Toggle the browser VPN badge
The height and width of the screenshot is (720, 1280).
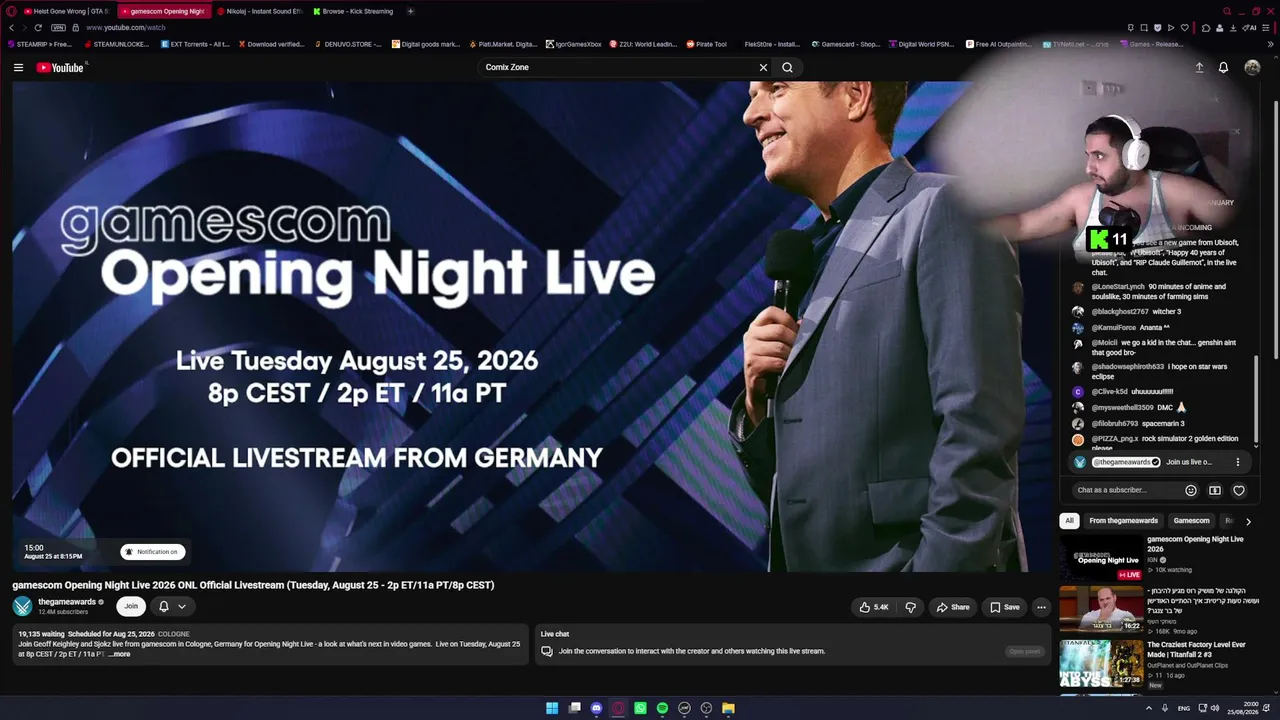pyautogui.click(x=59, y=27)
